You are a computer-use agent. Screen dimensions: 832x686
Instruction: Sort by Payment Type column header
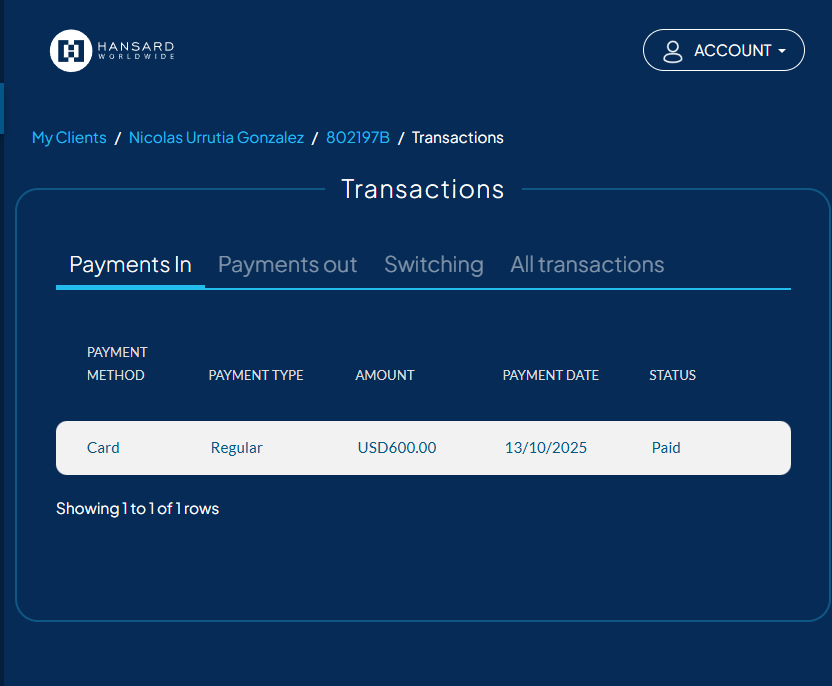coord(256,376)
